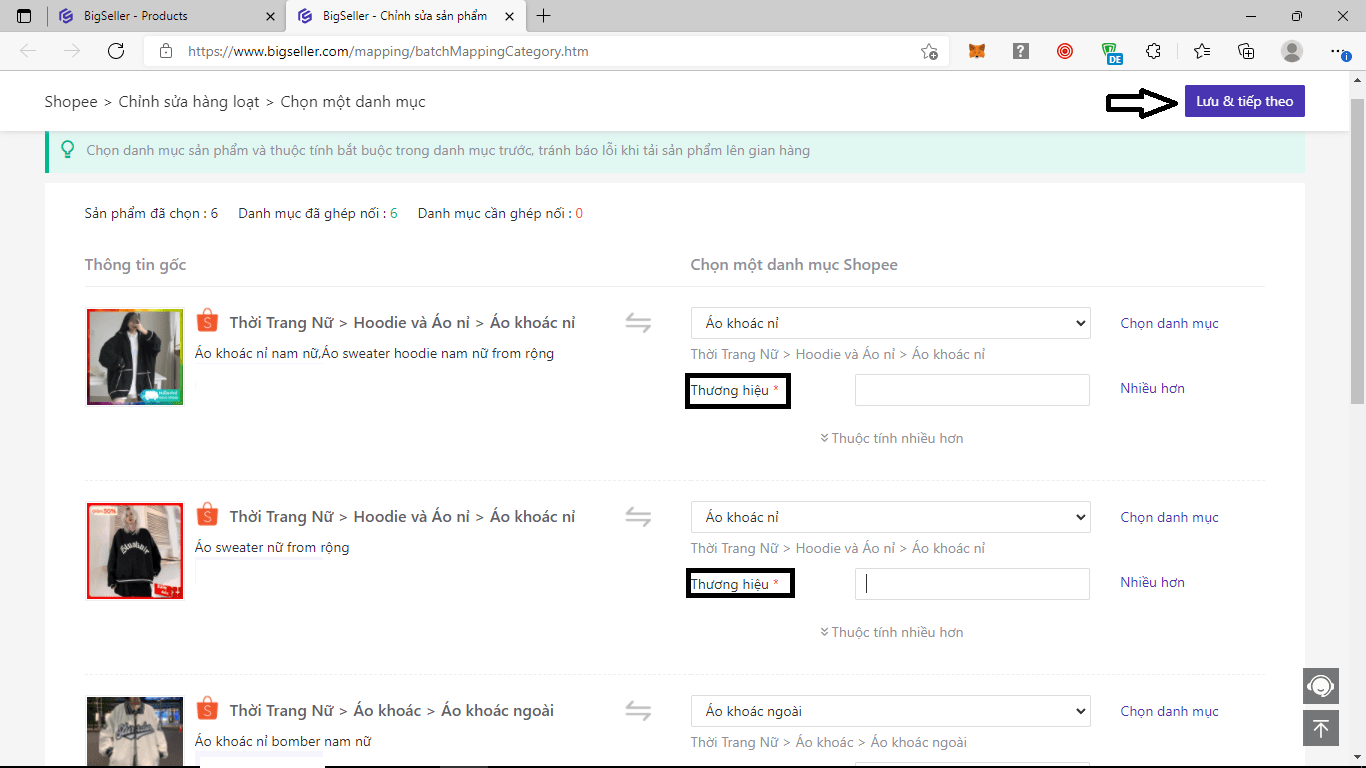Click second product's Nhiều hơn link
Image resolution: width=1366 pixels, height=768 pixels.
1152,582
